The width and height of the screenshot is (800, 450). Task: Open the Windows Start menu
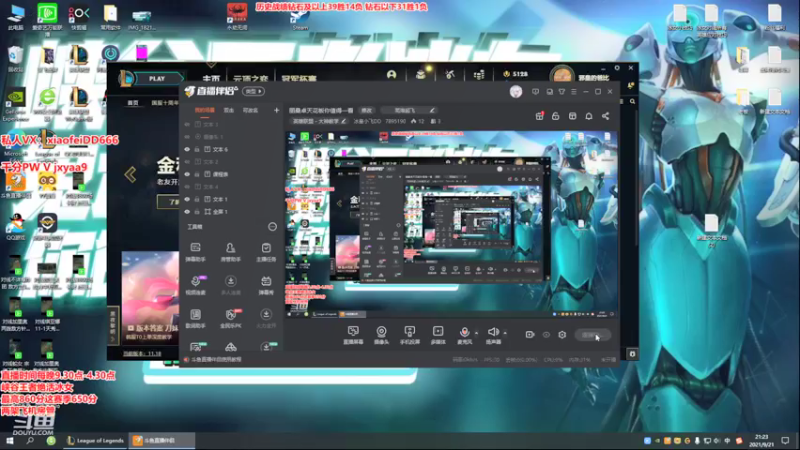(9, 440)
